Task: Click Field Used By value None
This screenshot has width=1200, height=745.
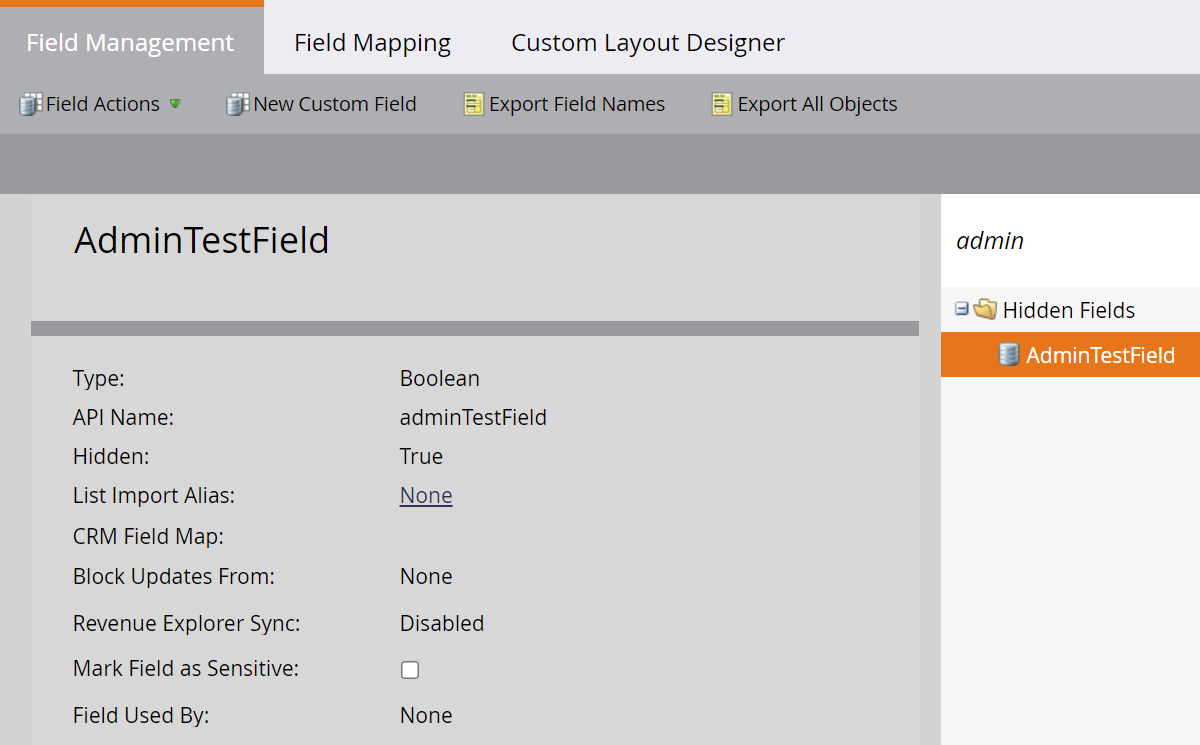Action: pyautogui.click(x=426, y=715)
